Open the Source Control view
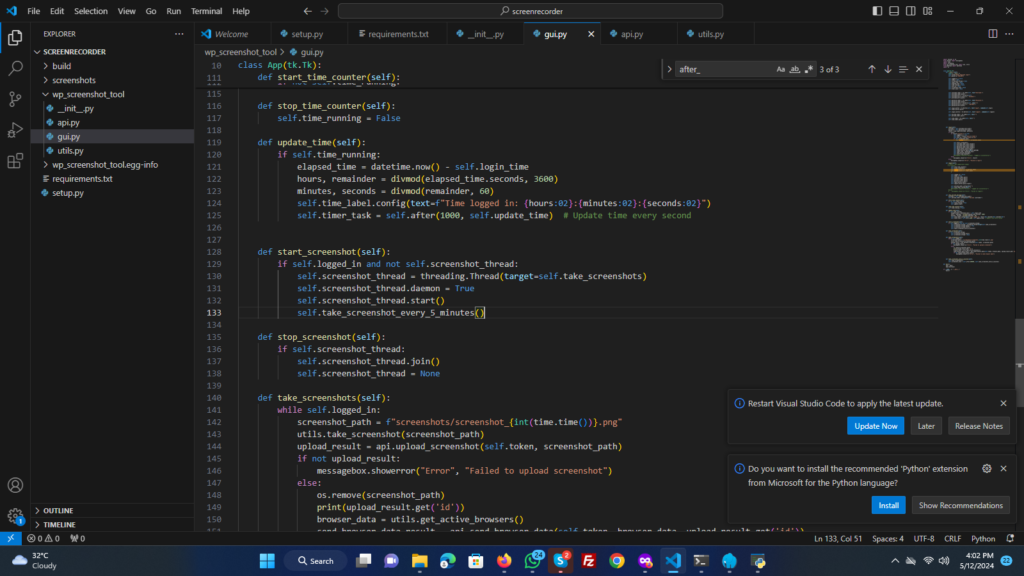The width and height of the screenshot is (1024, 576). (15, 99)
